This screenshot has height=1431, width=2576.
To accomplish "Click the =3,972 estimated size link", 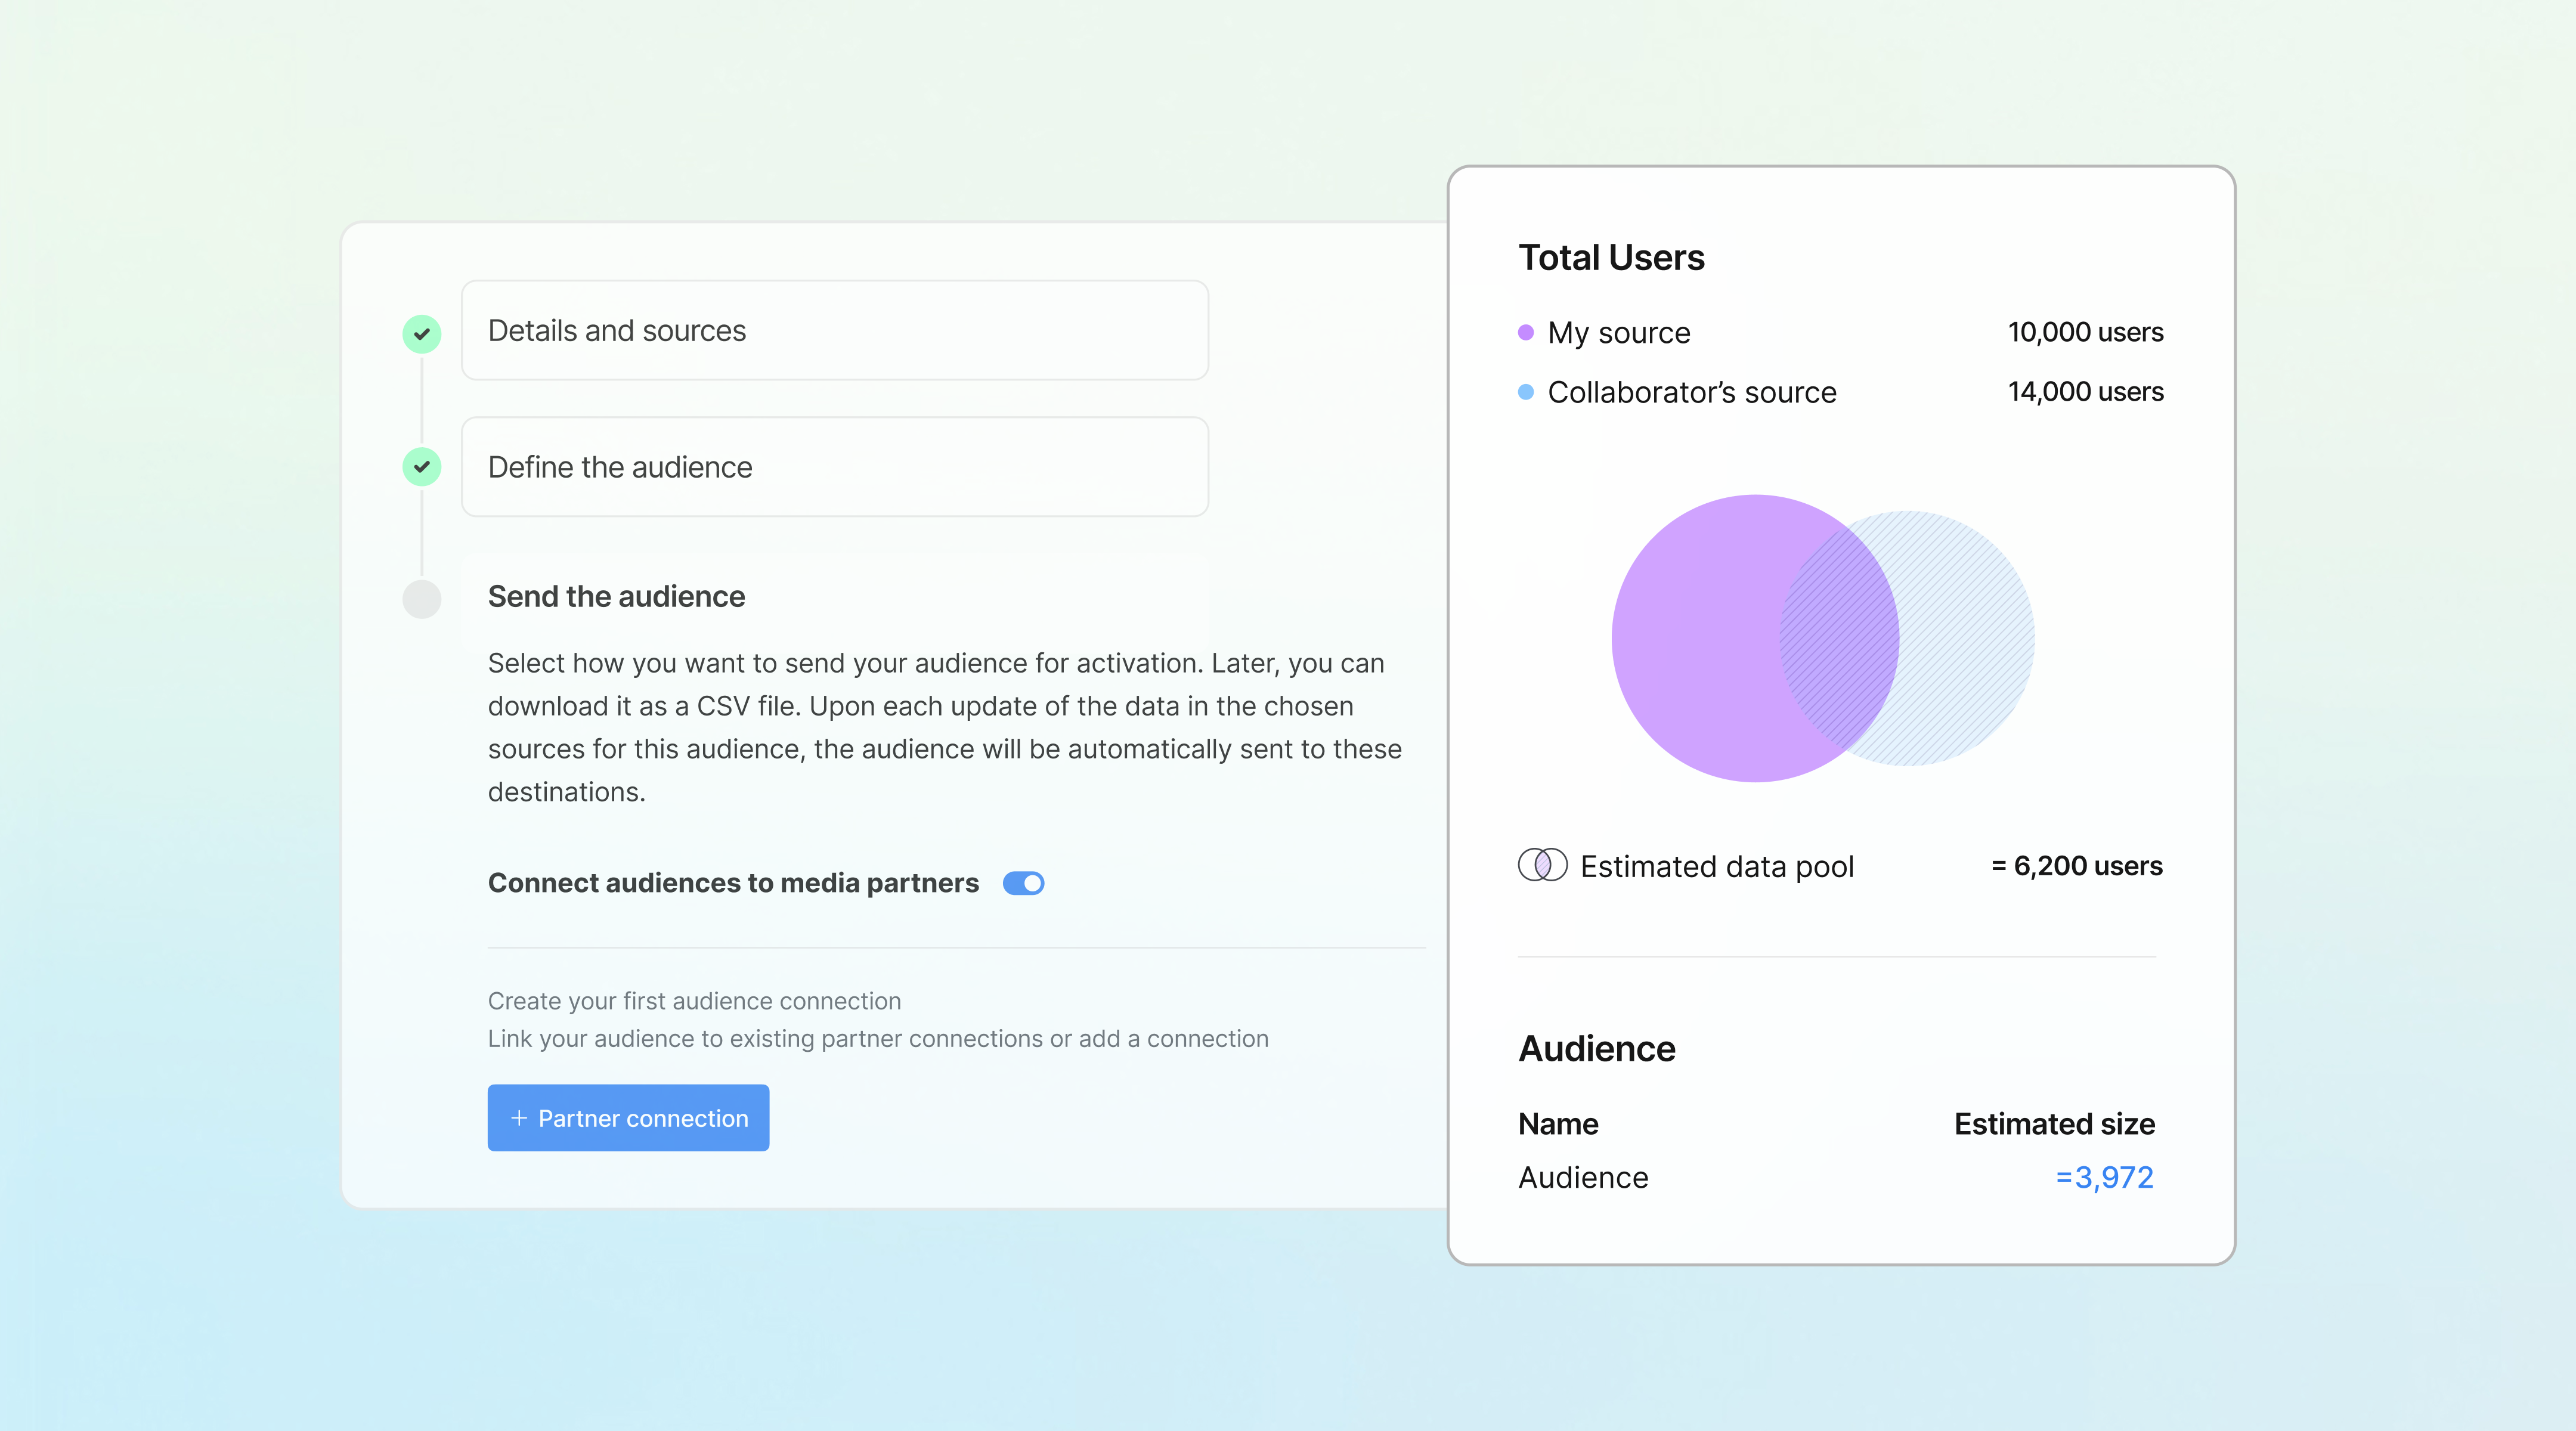I will pos(2104,1177).
